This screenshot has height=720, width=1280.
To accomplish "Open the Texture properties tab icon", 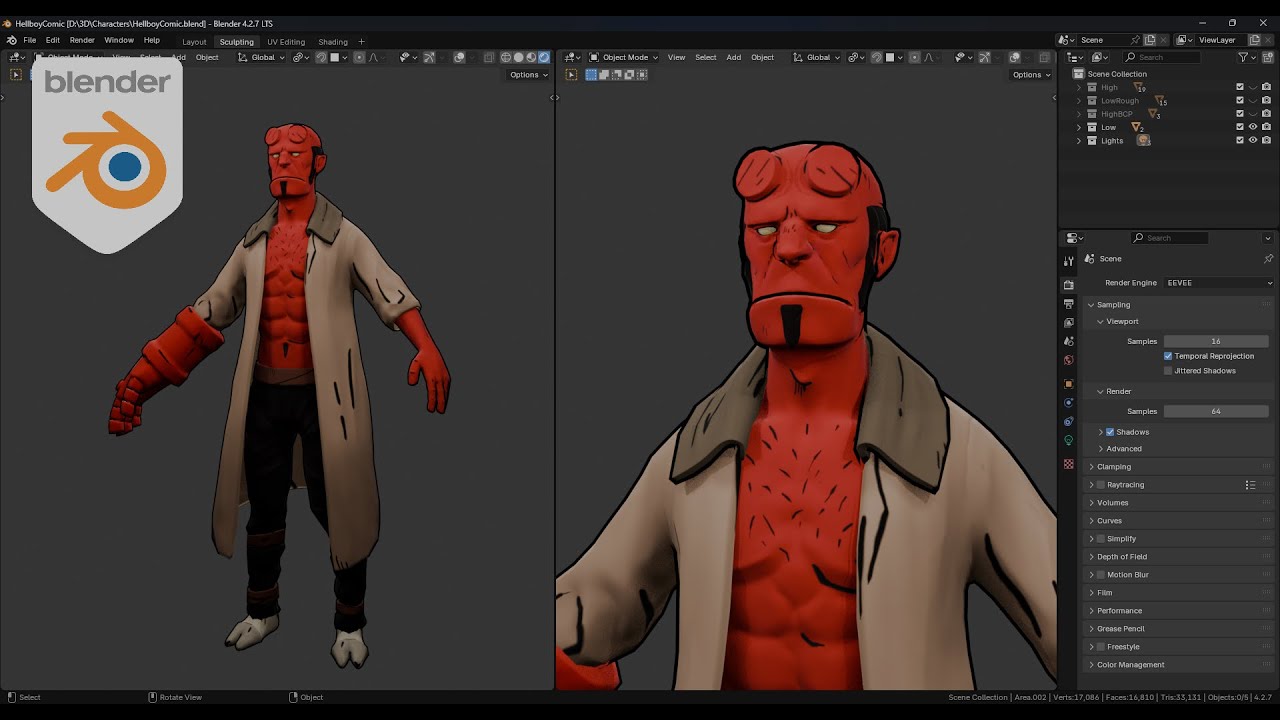I will pyautogui.click(x=1069, y=464).
